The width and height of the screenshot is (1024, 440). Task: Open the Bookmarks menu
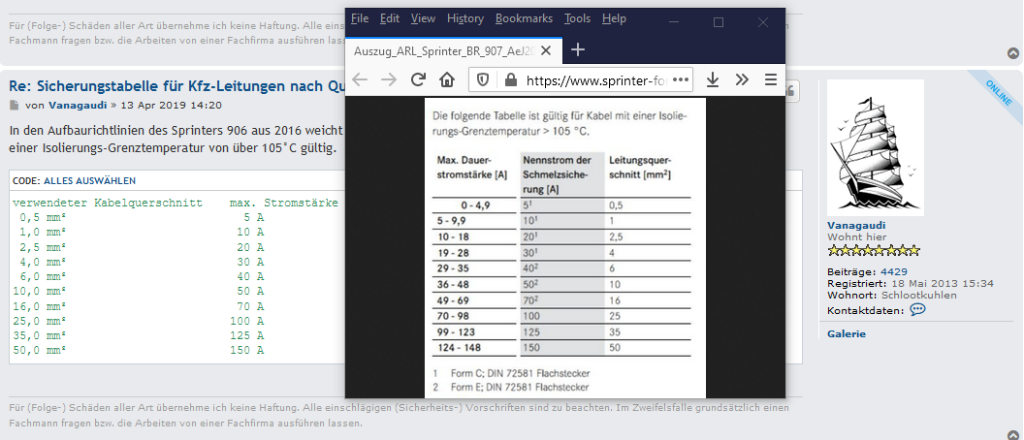coord(523,18)
